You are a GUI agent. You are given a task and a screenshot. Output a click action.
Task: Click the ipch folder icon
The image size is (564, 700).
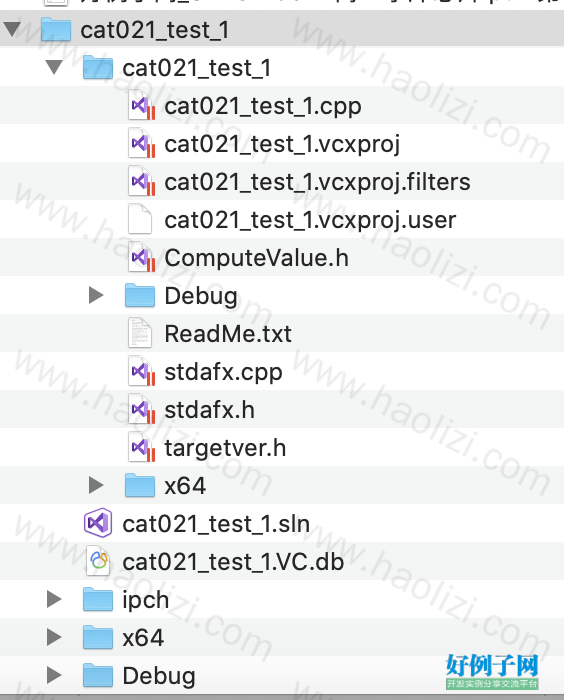[x=98, y=599]
